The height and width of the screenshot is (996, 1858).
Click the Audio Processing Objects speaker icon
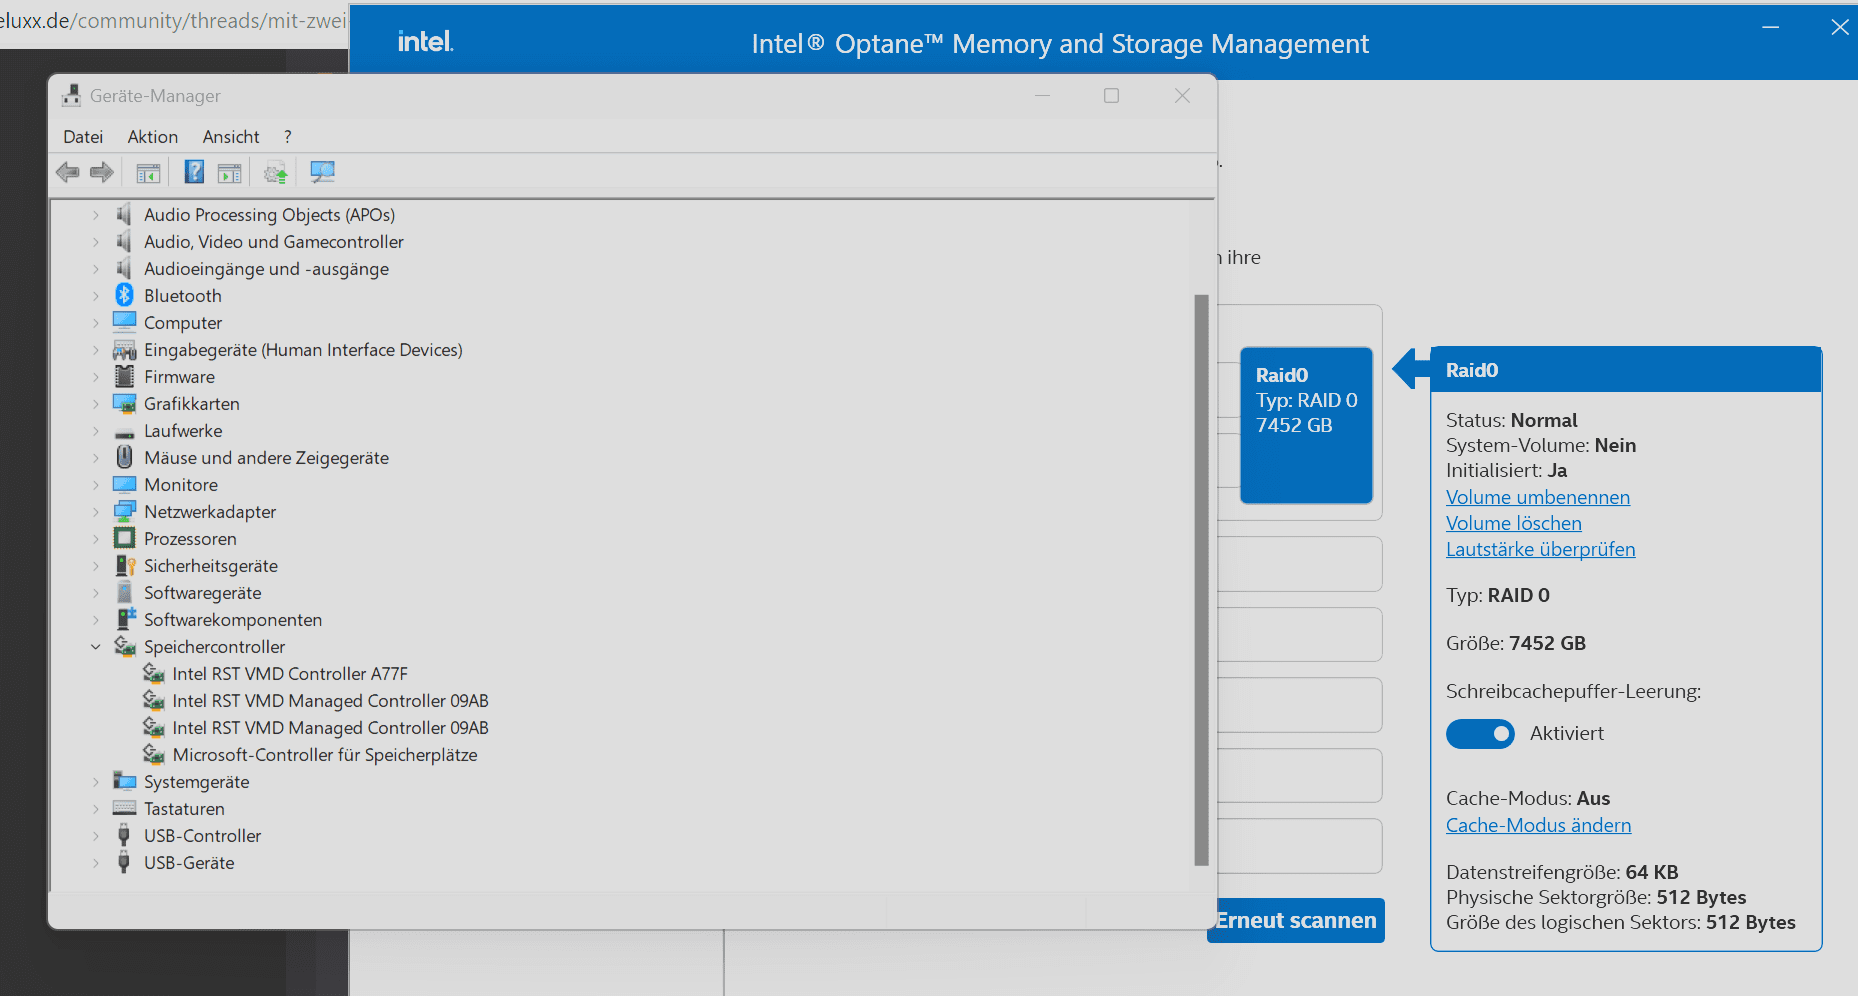coord(124,214)
